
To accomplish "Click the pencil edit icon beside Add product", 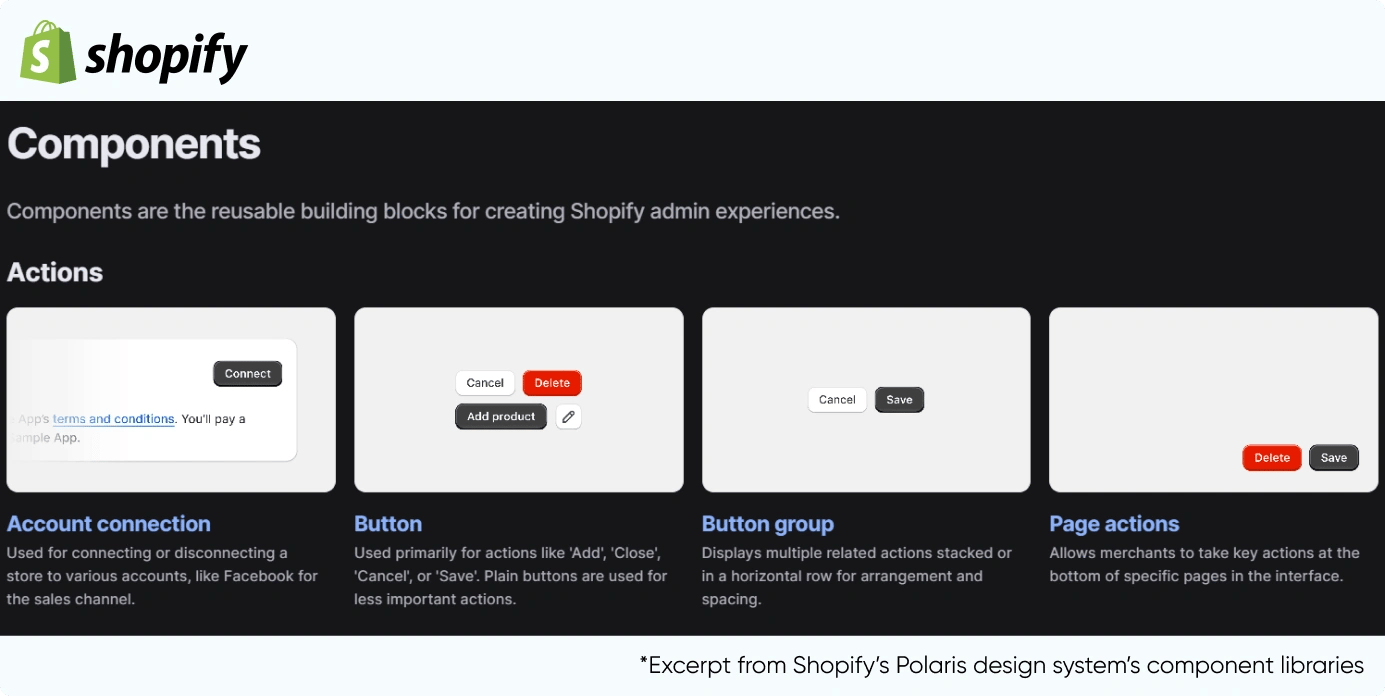I will pos(568,417).
